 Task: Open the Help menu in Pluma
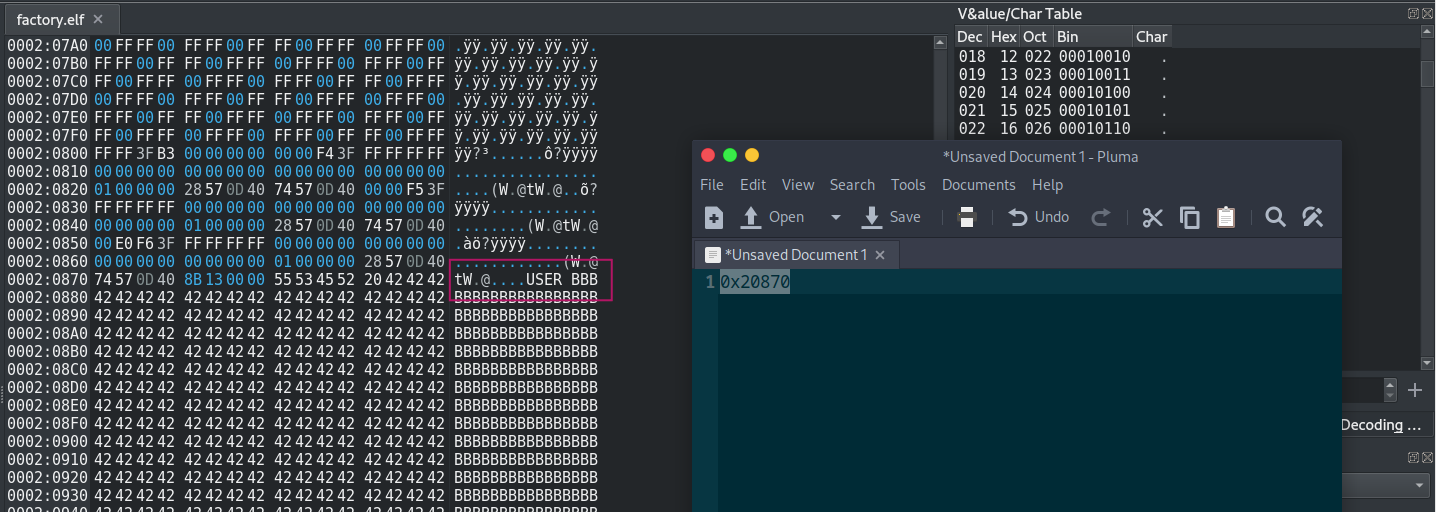click(1047, 185)
